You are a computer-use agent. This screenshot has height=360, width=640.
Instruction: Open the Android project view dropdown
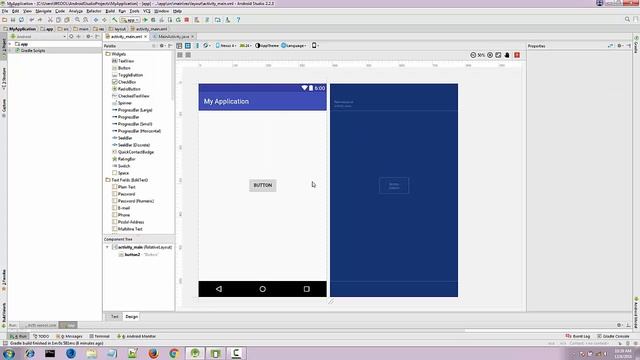pyautogui.click(x=39, y=36)
